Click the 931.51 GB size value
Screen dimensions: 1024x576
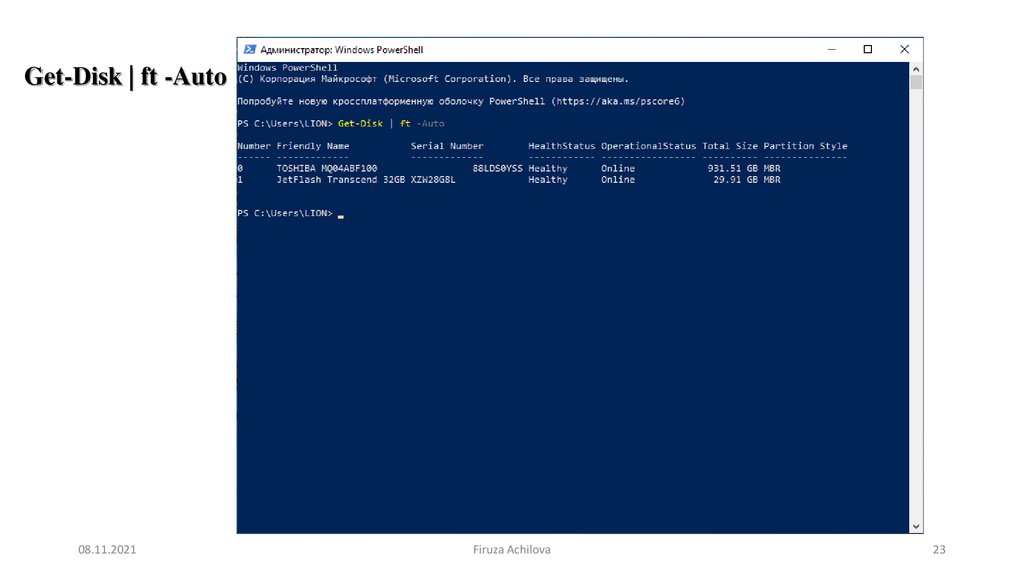733,168
